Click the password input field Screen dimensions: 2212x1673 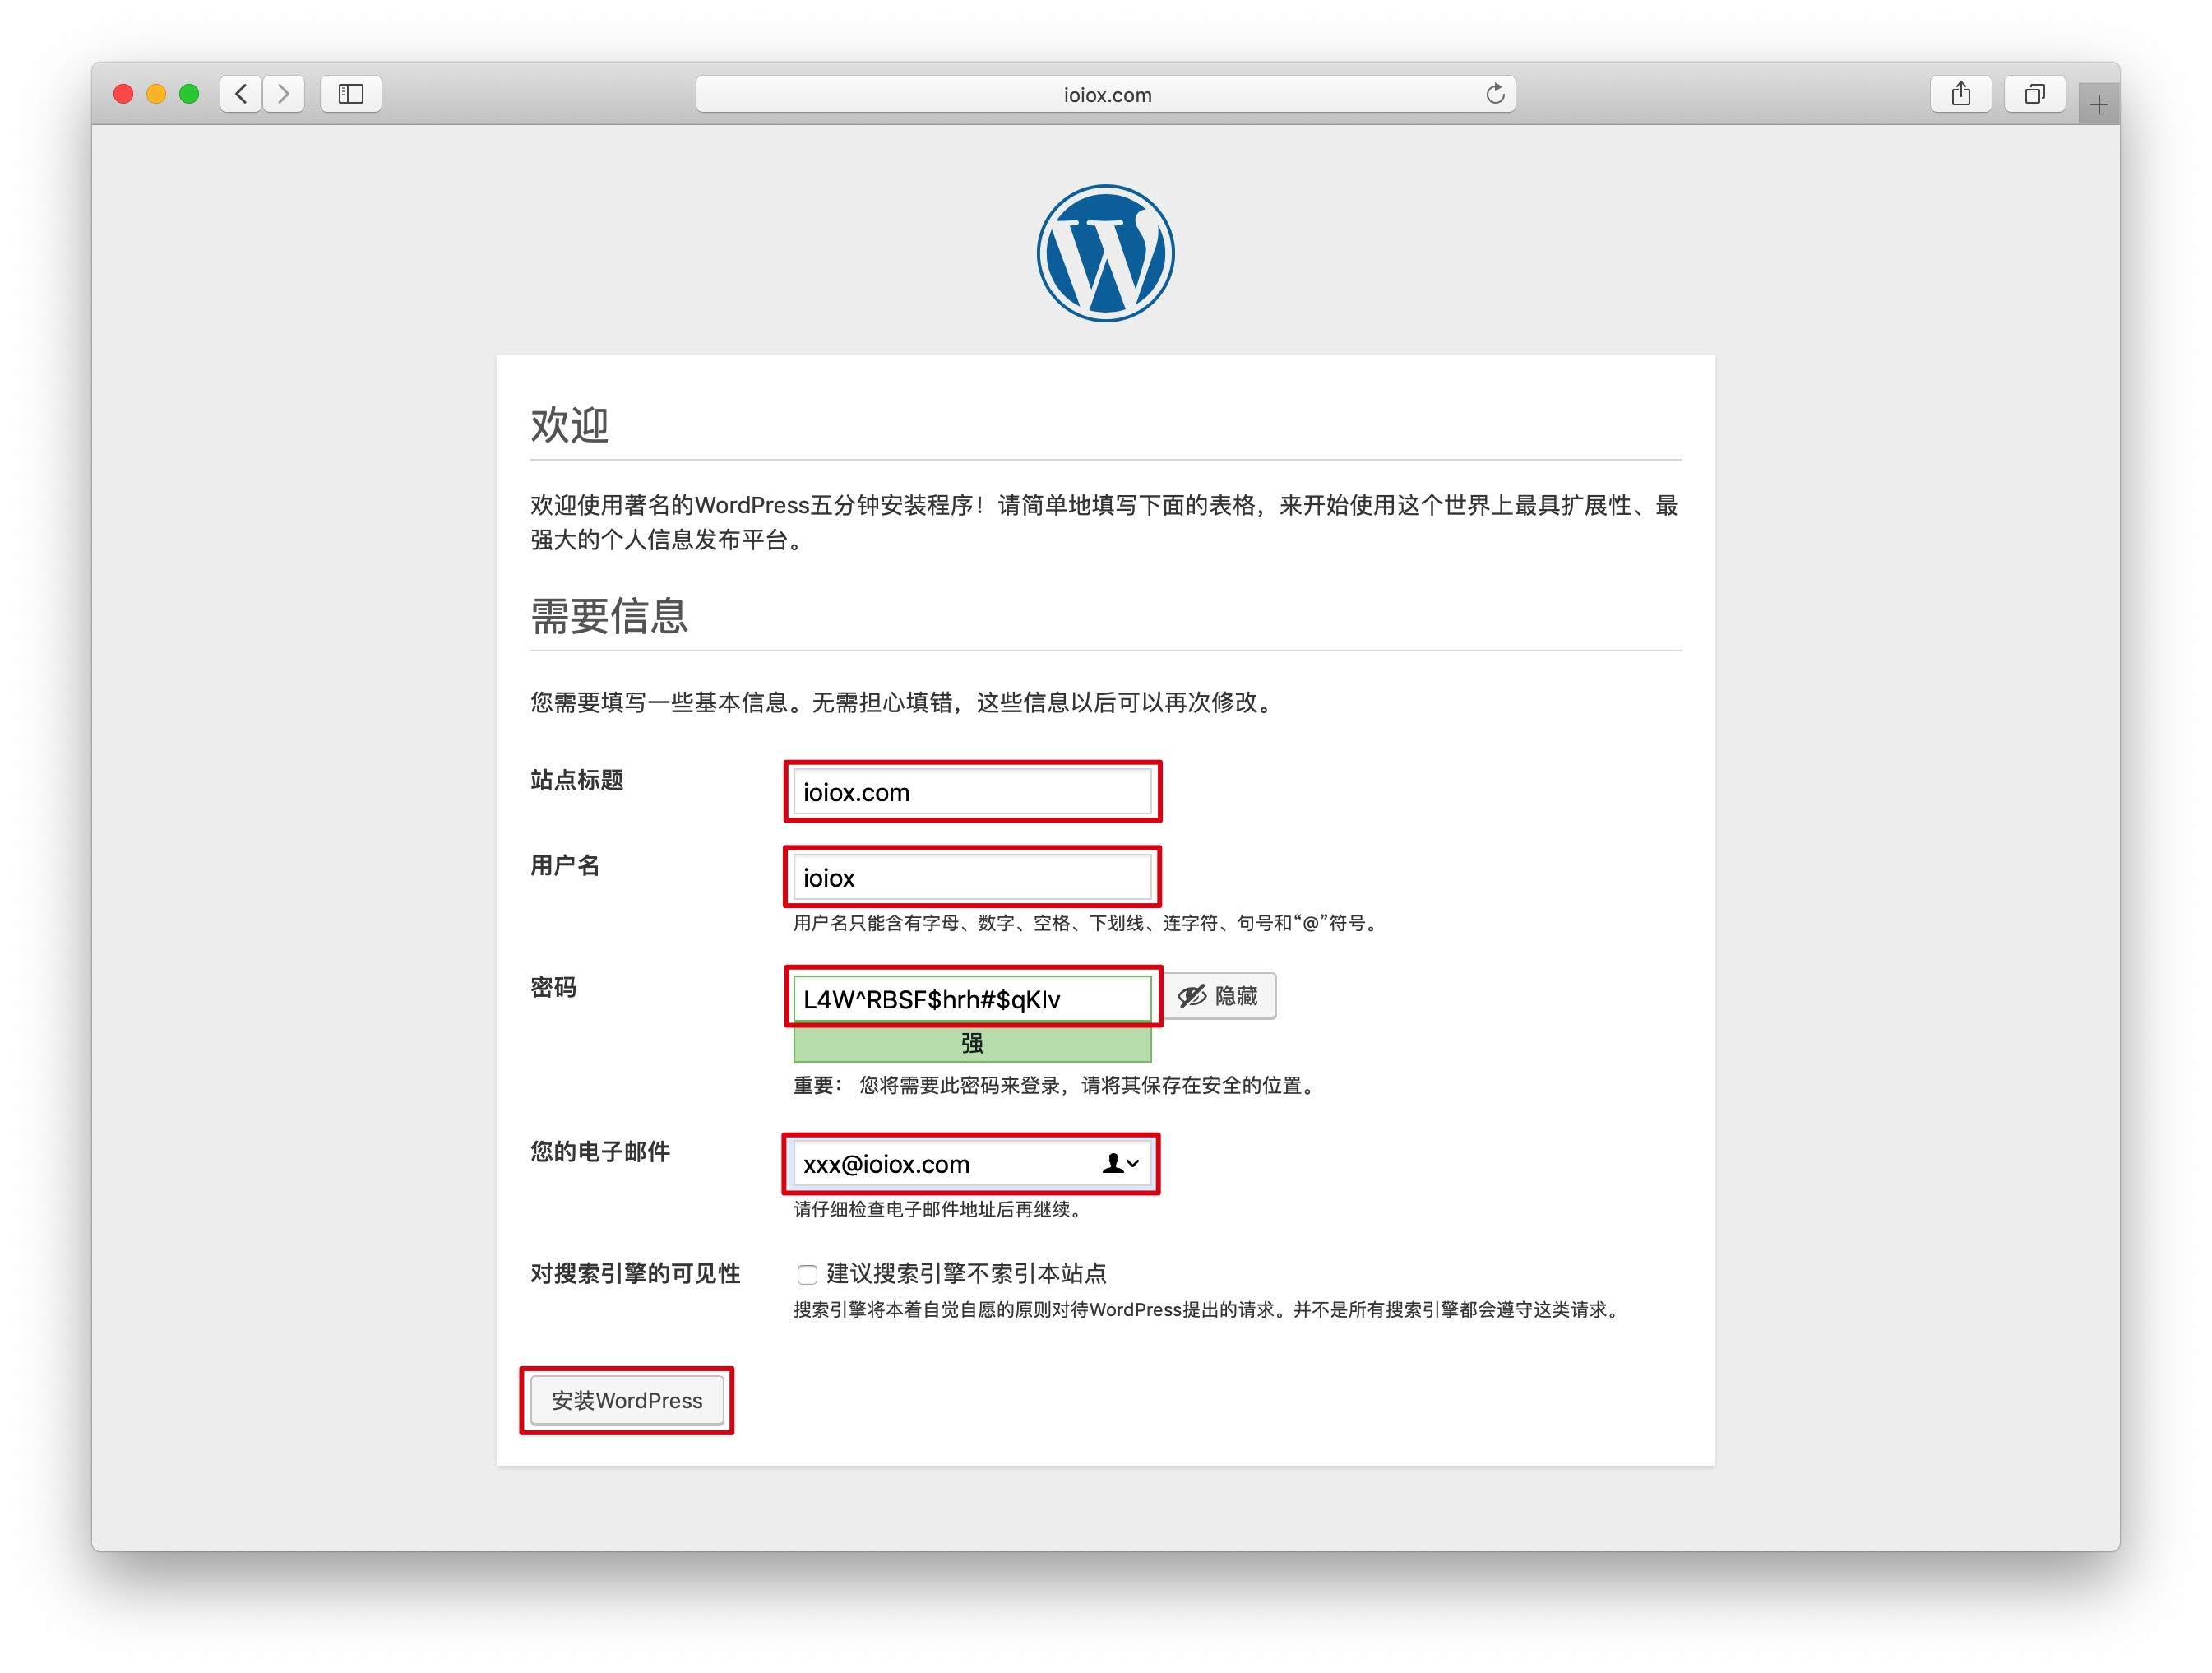[971, 999]
